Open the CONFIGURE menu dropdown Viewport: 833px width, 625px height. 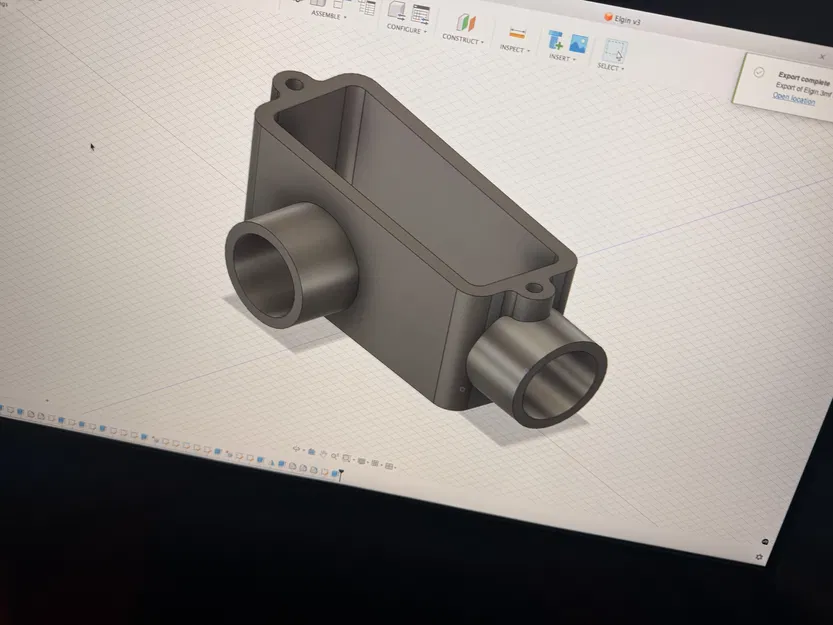[x=405, y=30]
